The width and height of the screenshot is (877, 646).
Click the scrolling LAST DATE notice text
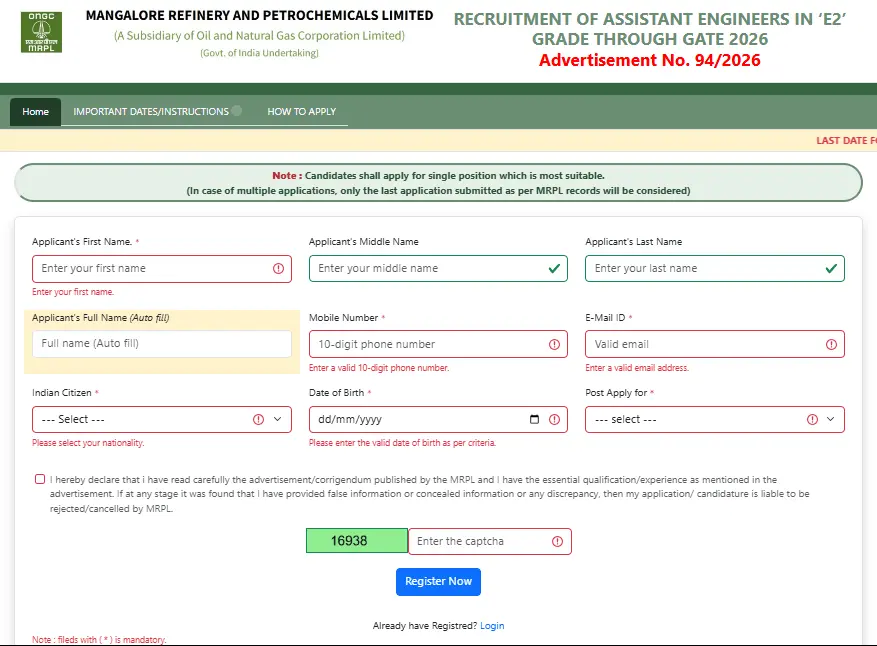pyautogui.click(x=846, y=140)
